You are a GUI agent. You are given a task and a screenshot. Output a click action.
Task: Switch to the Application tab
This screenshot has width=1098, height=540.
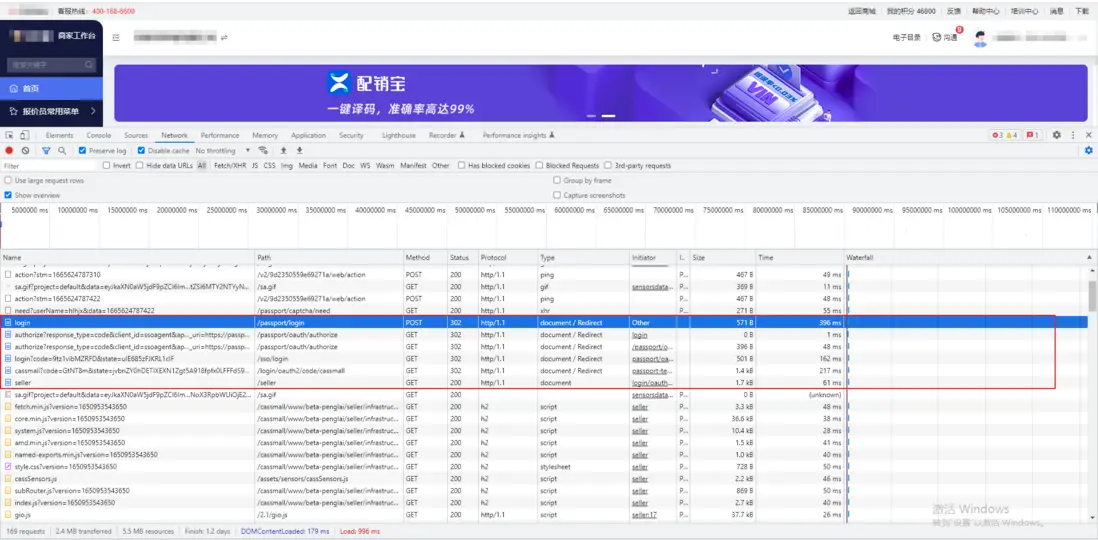308,135
